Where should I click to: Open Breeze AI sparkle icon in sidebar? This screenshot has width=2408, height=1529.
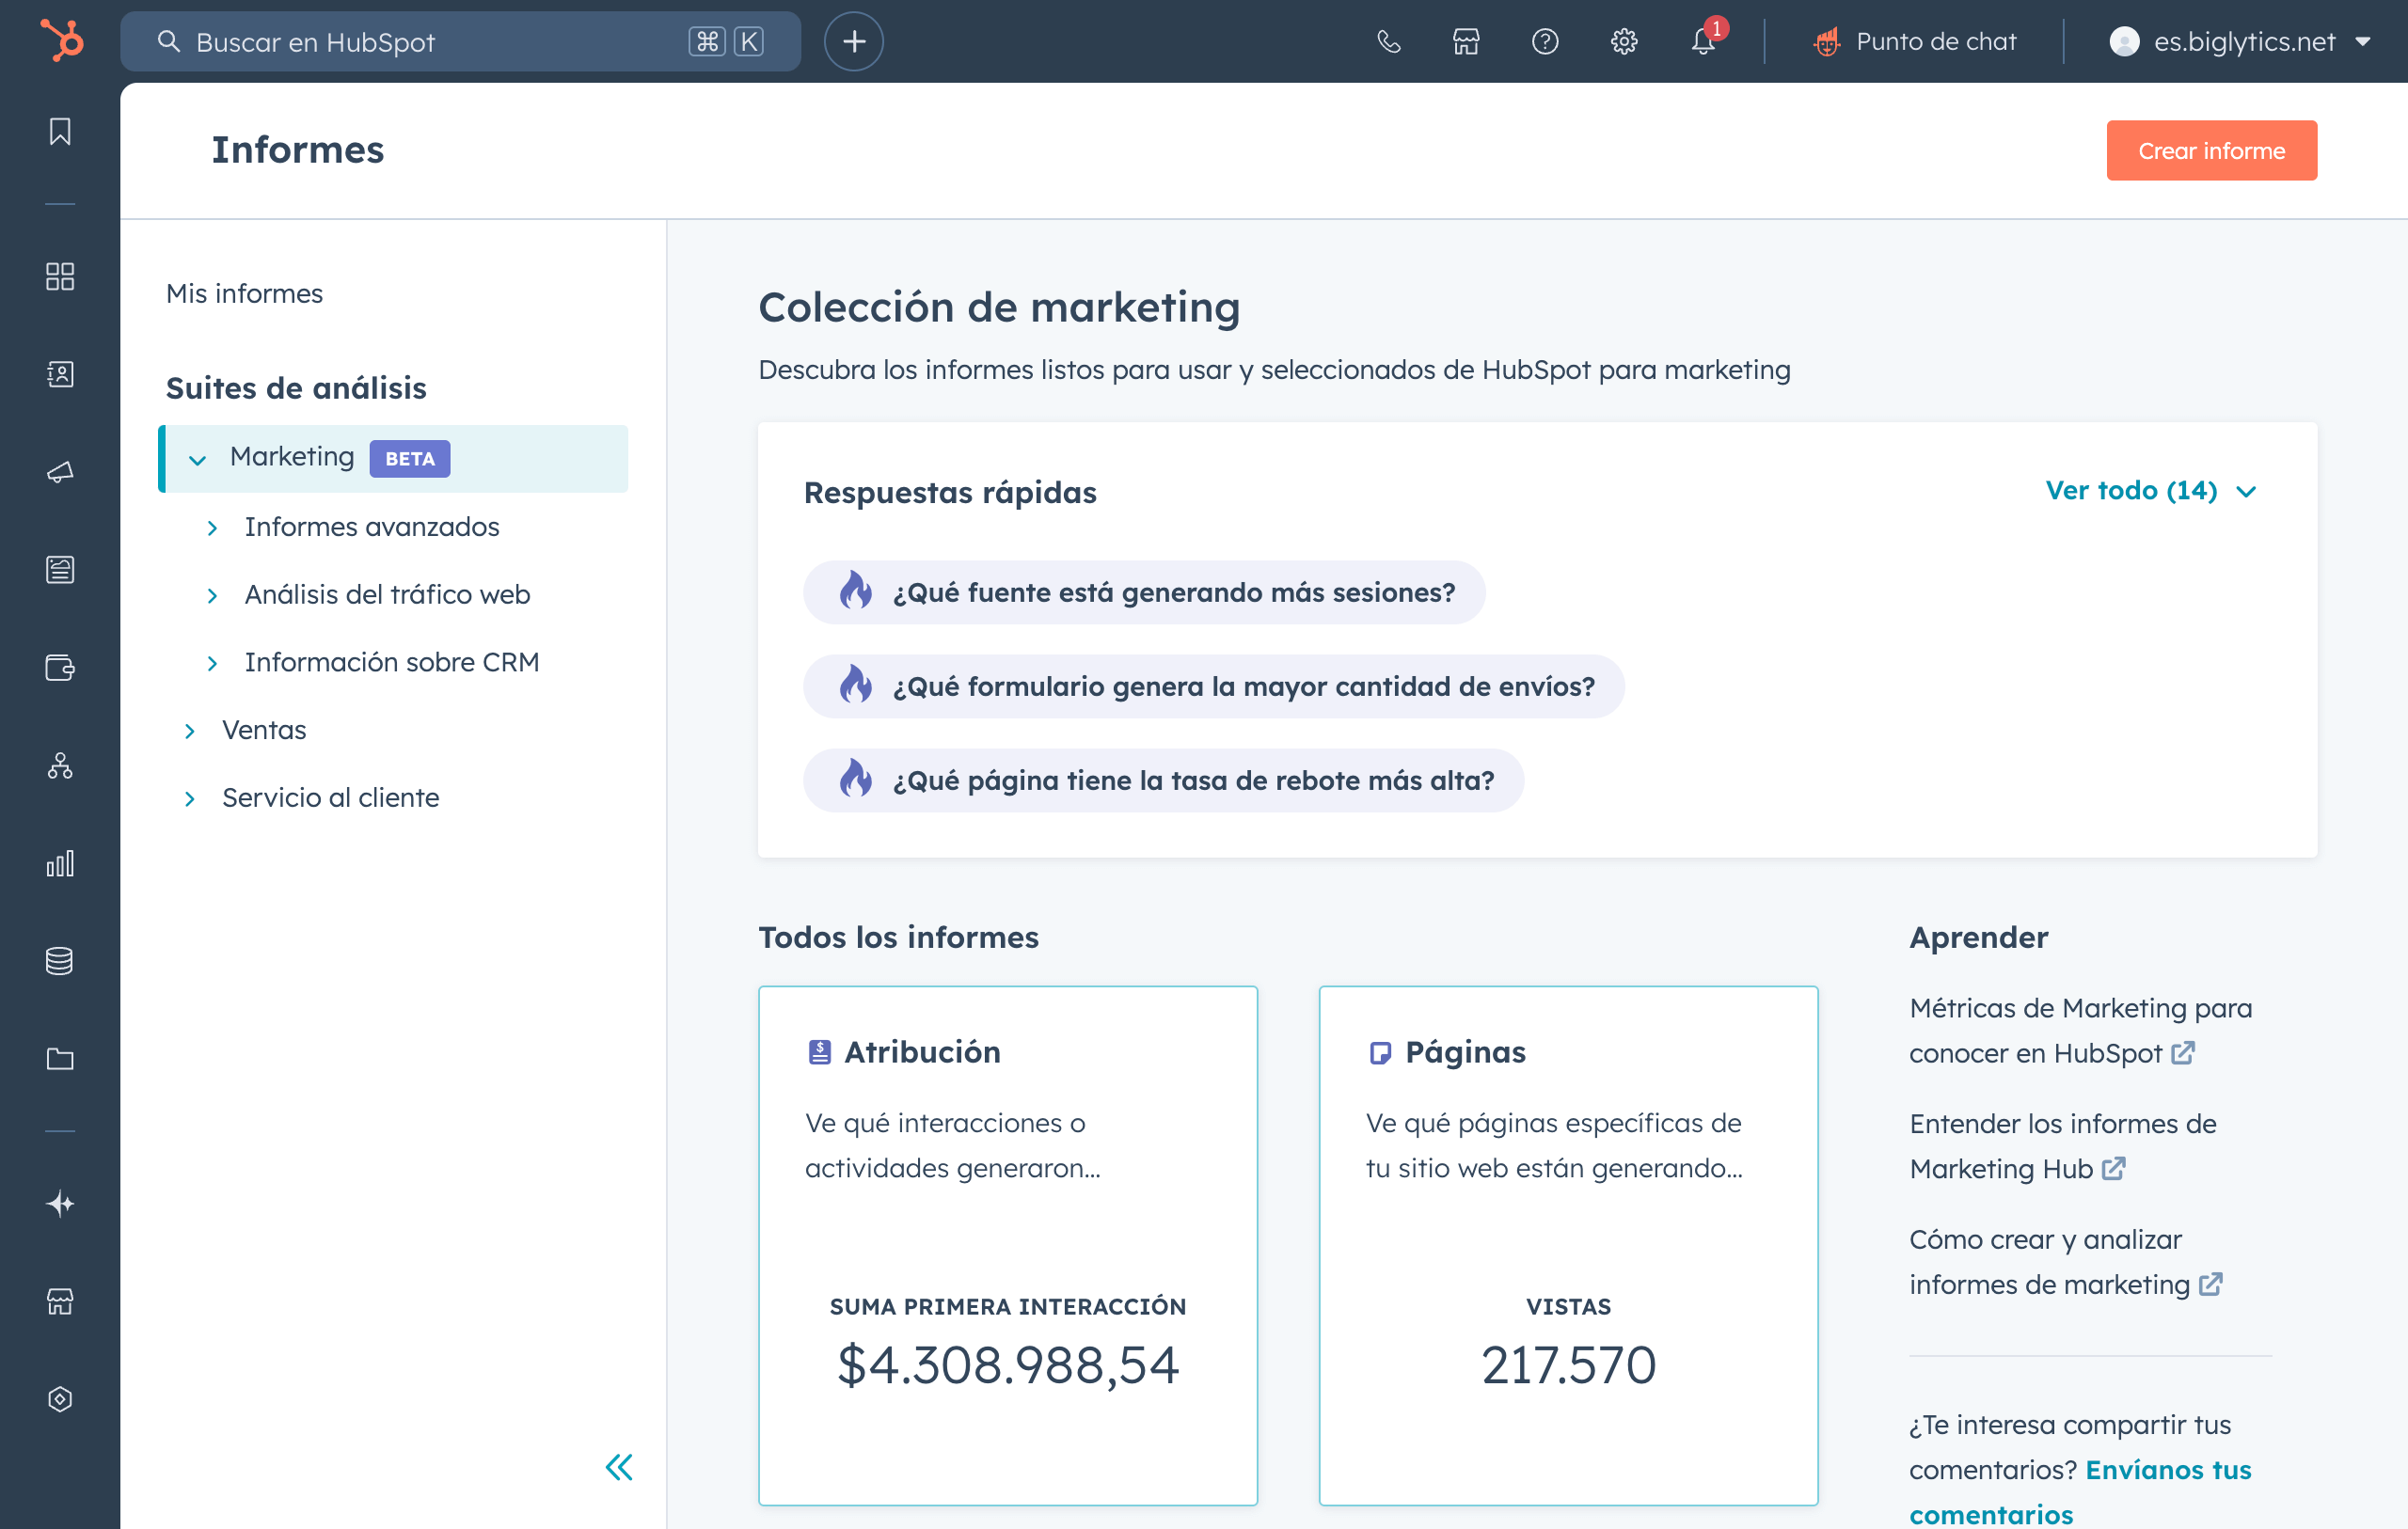click(60, 1203)
